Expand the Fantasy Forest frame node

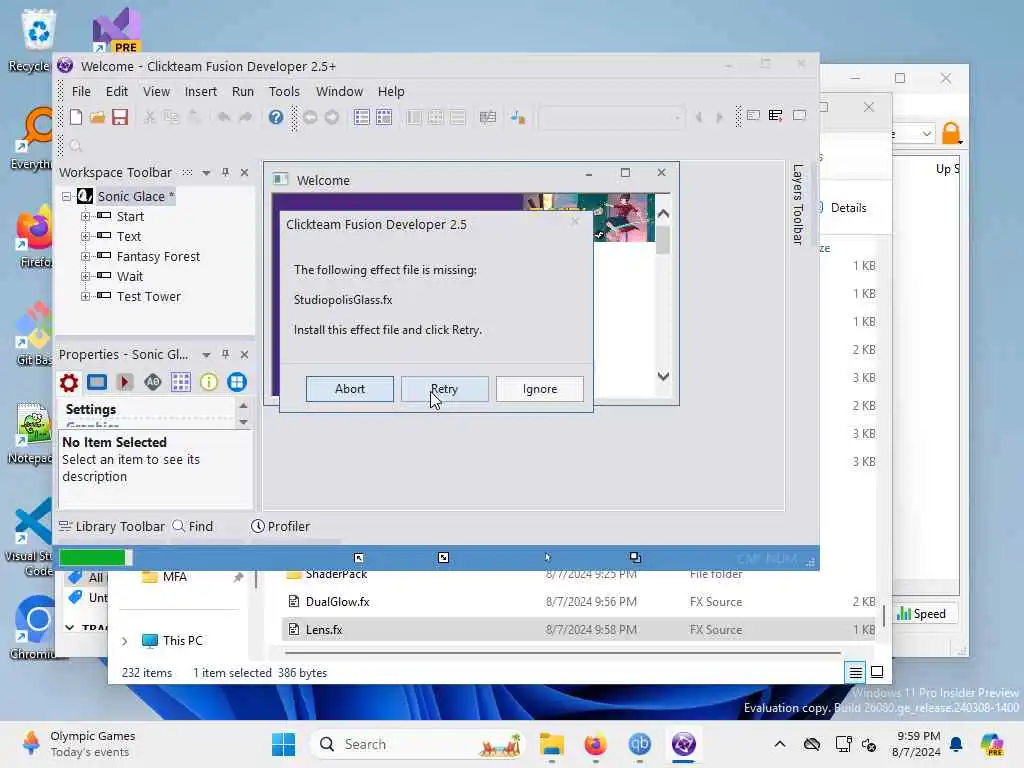point(85,257)
